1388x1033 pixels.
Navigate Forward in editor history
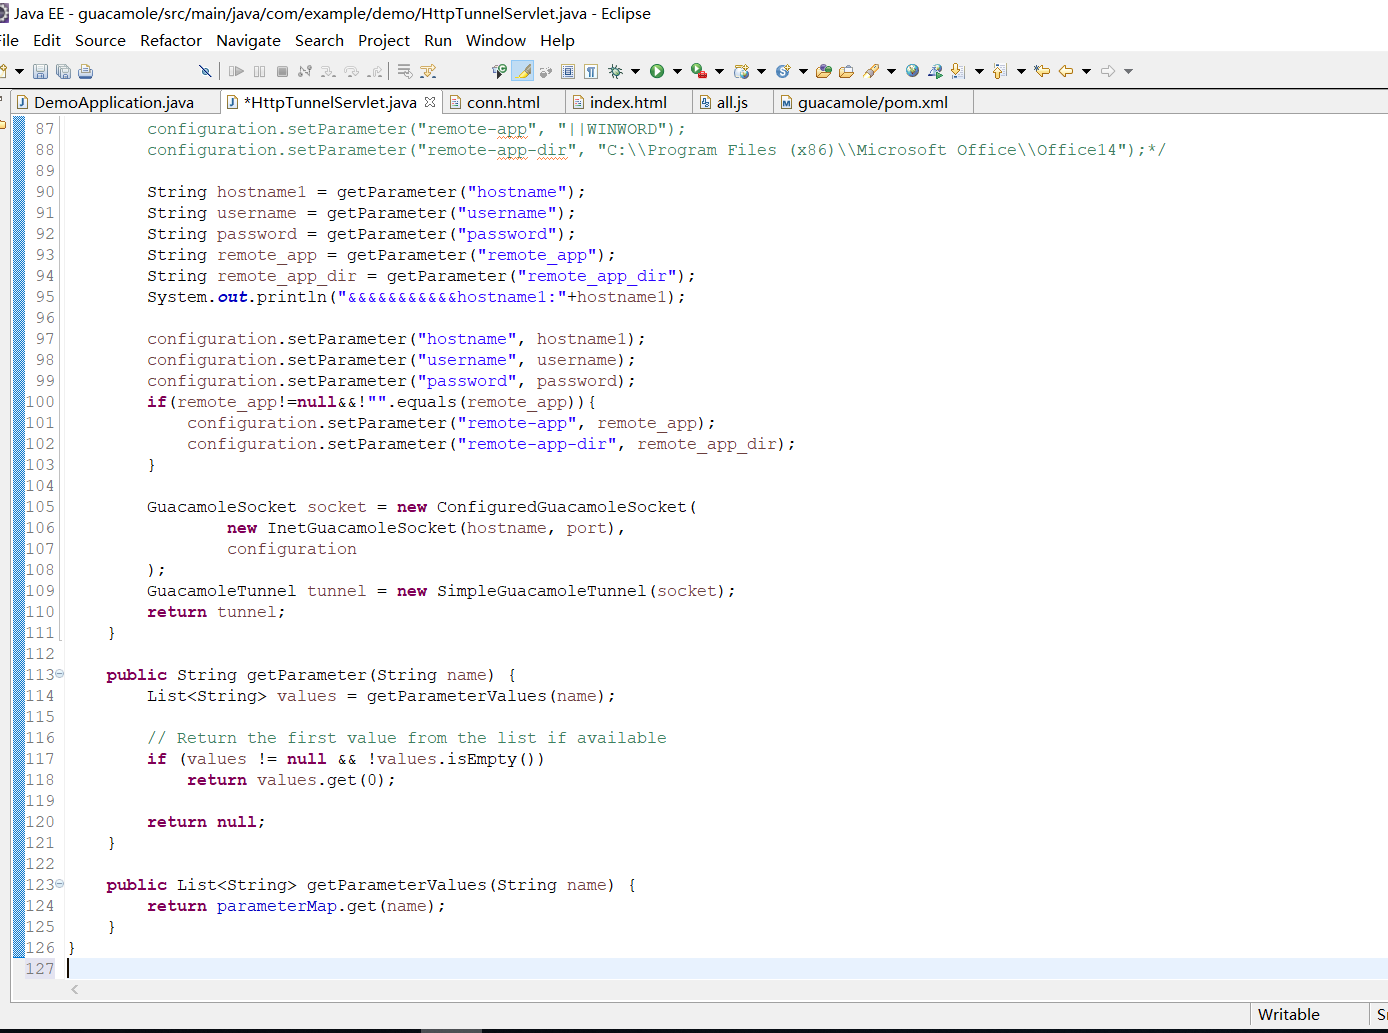tap(1108, 71)
